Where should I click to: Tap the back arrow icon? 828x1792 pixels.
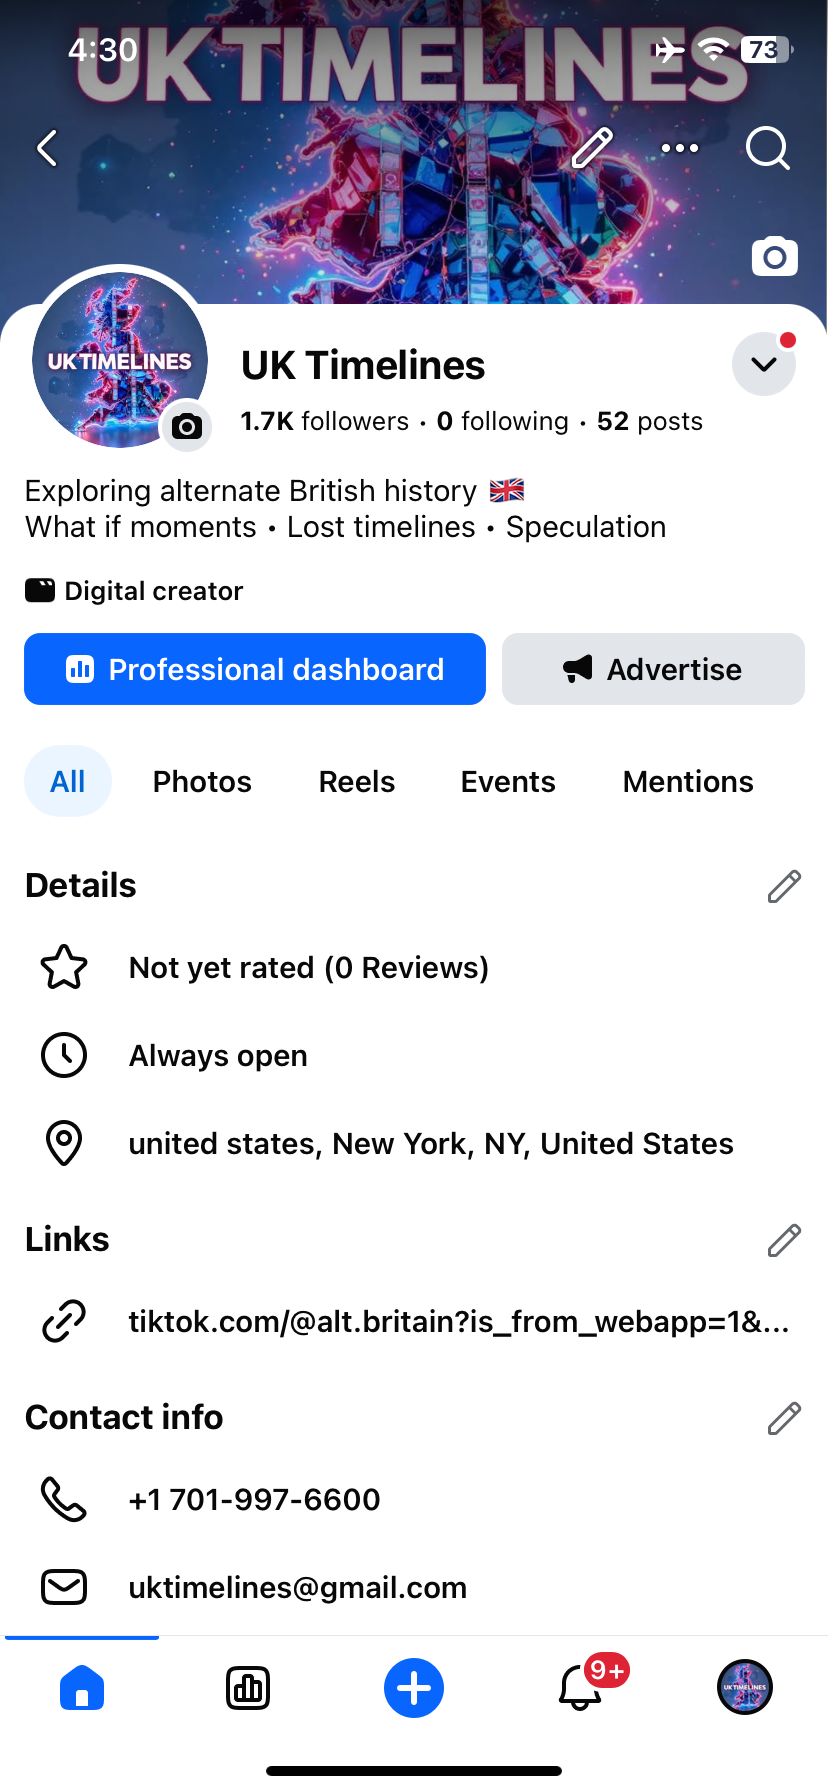click(47, 148)
